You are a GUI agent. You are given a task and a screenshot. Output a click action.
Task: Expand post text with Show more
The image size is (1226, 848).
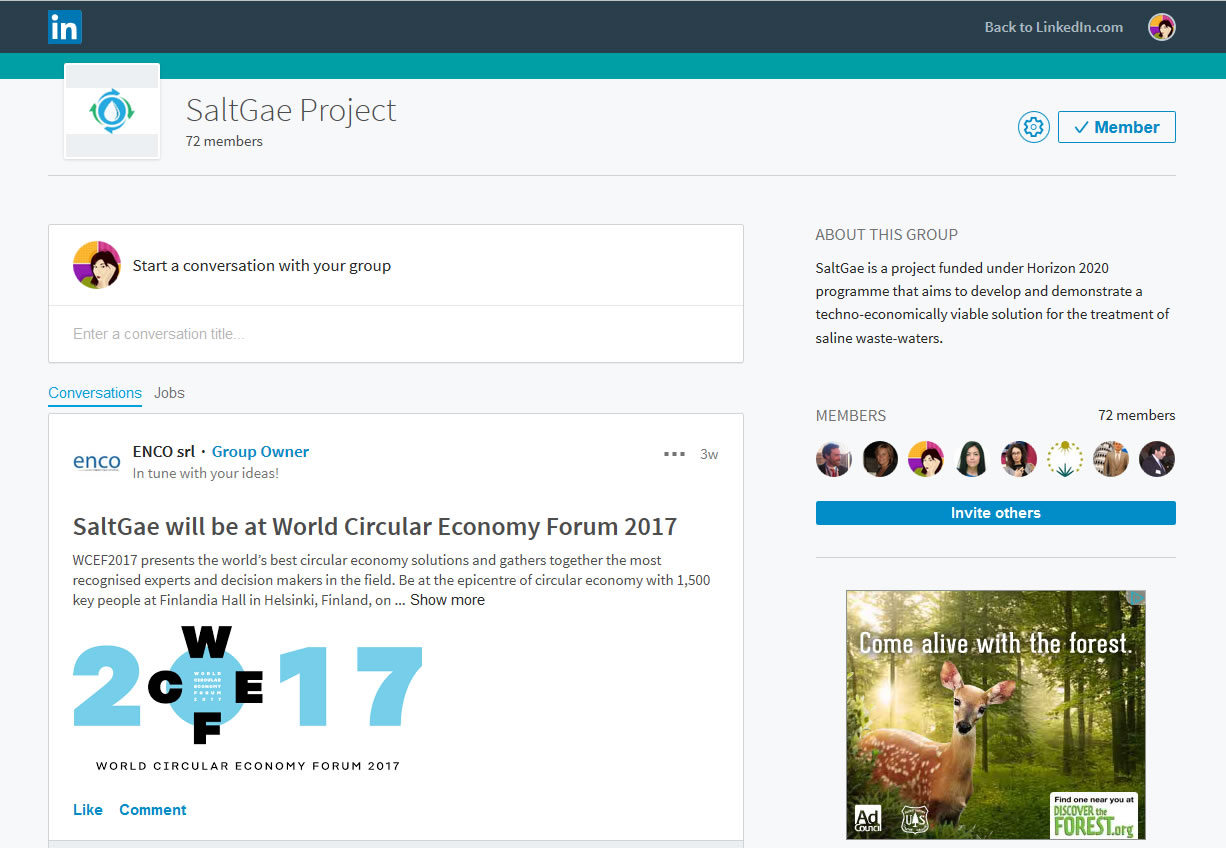pos(447,600)
